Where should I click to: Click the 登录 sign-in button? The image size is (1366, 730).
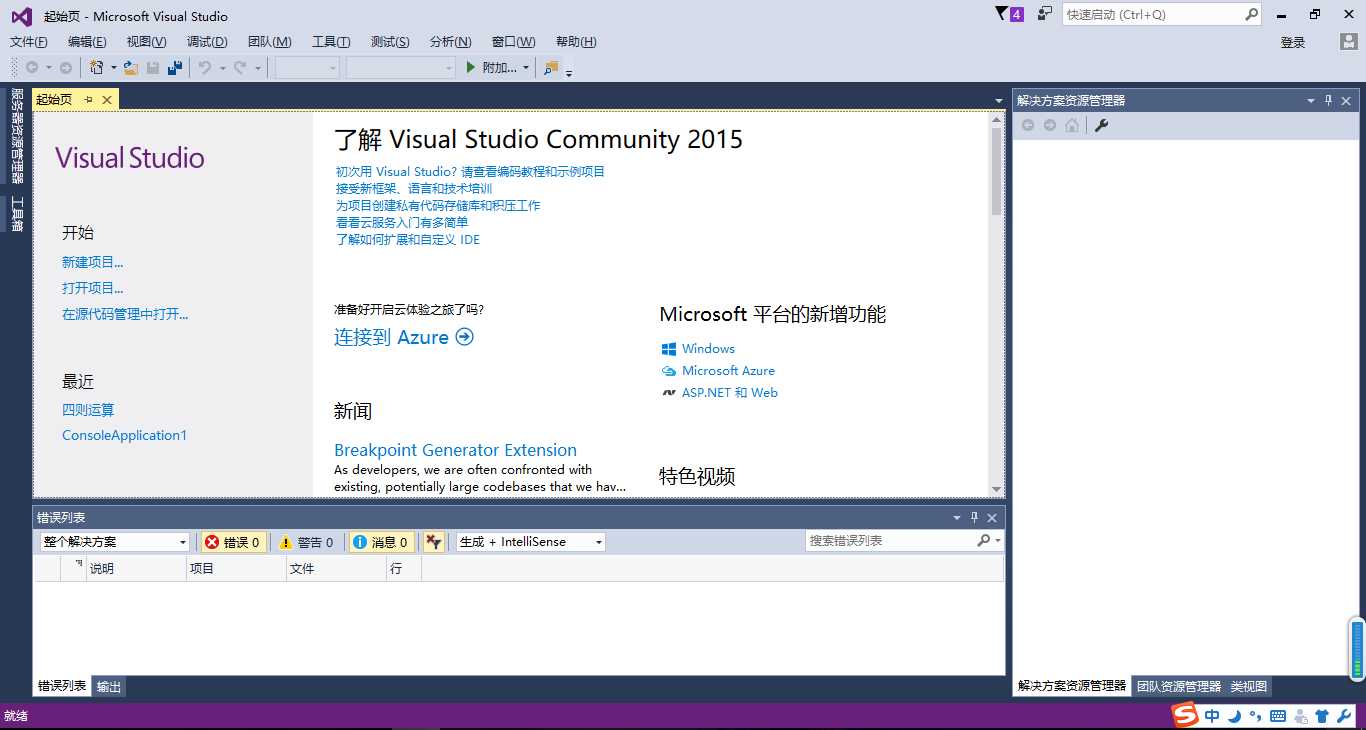(1293, 42)
